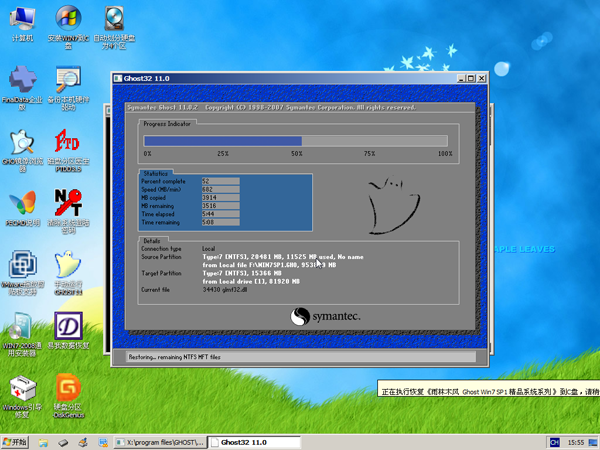
Task: Click Percent complete value 52
Action: [x=221, y=181]
